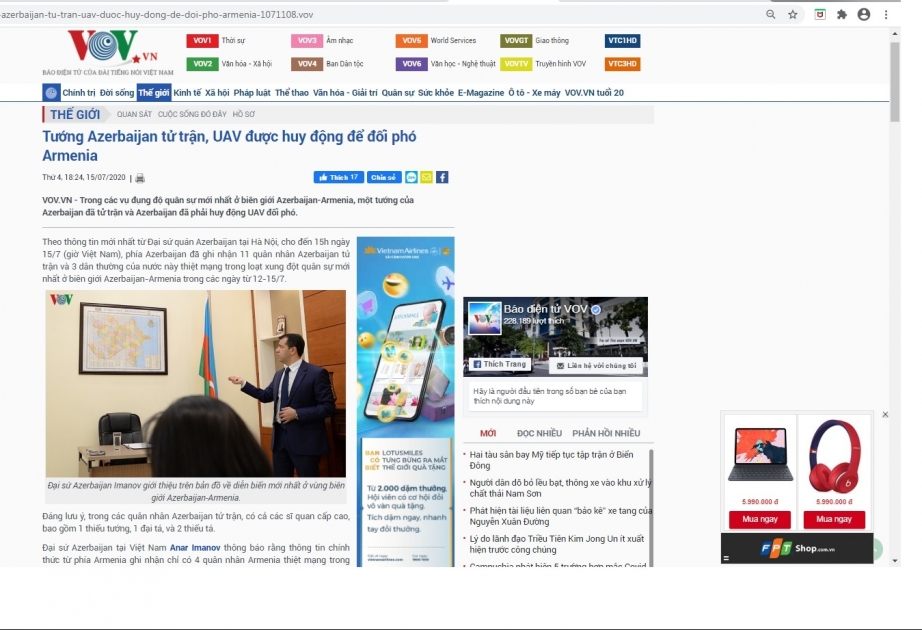The image size is (922, 630).
Task: Click the ambassador photo in the article
Action: click(x=196, y=384)
